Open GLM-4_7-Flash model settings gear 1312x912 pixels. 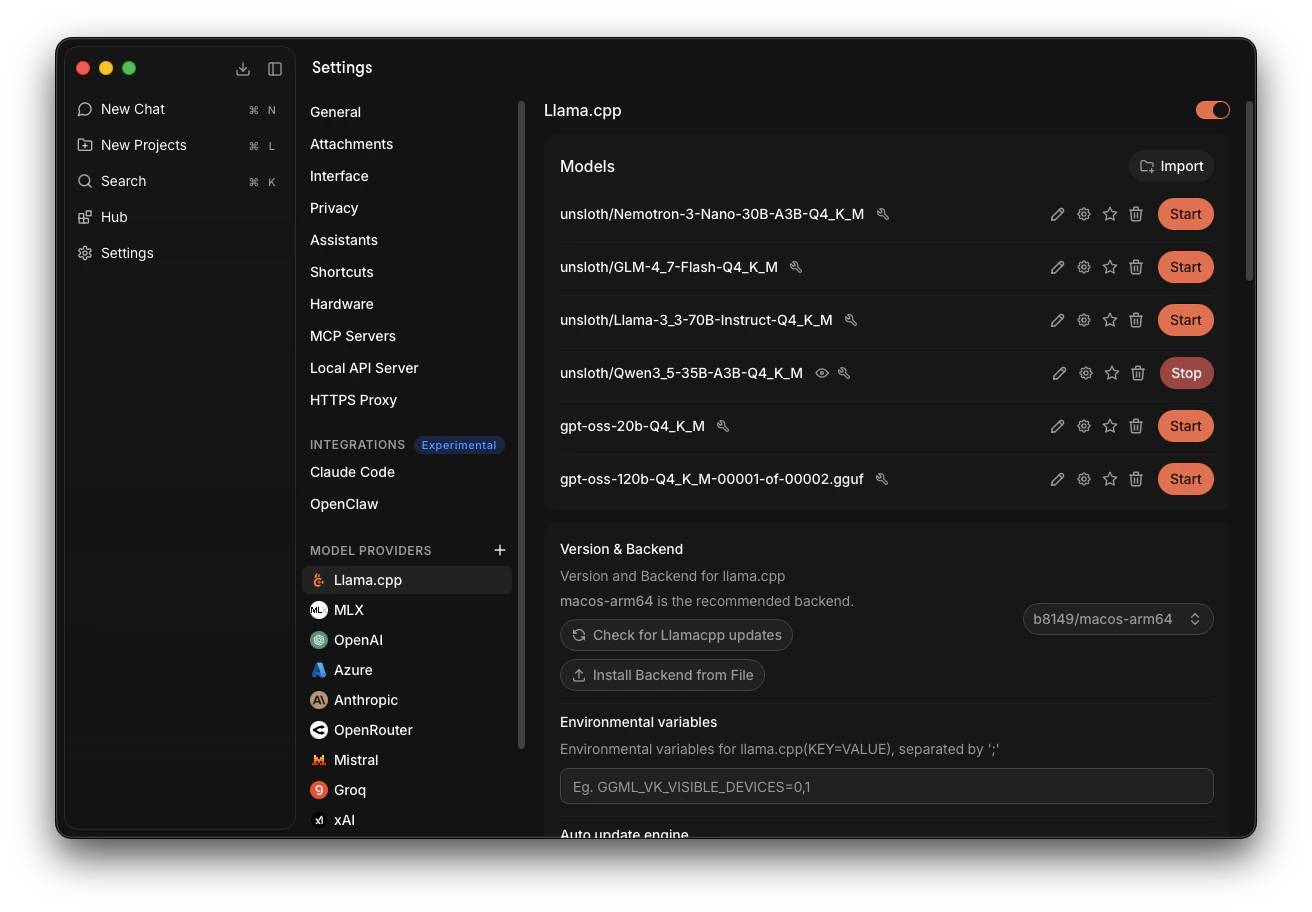click(1083, 267)
